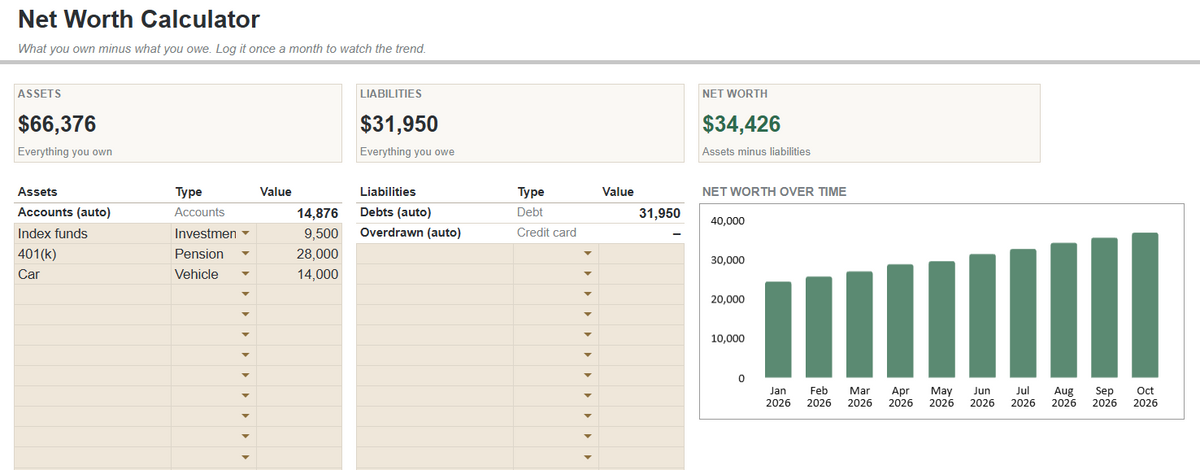The width and height of the screenshot is (1200, 470).
Task: Click the 'Liabilities' column header
Action: tap(387, 191)
